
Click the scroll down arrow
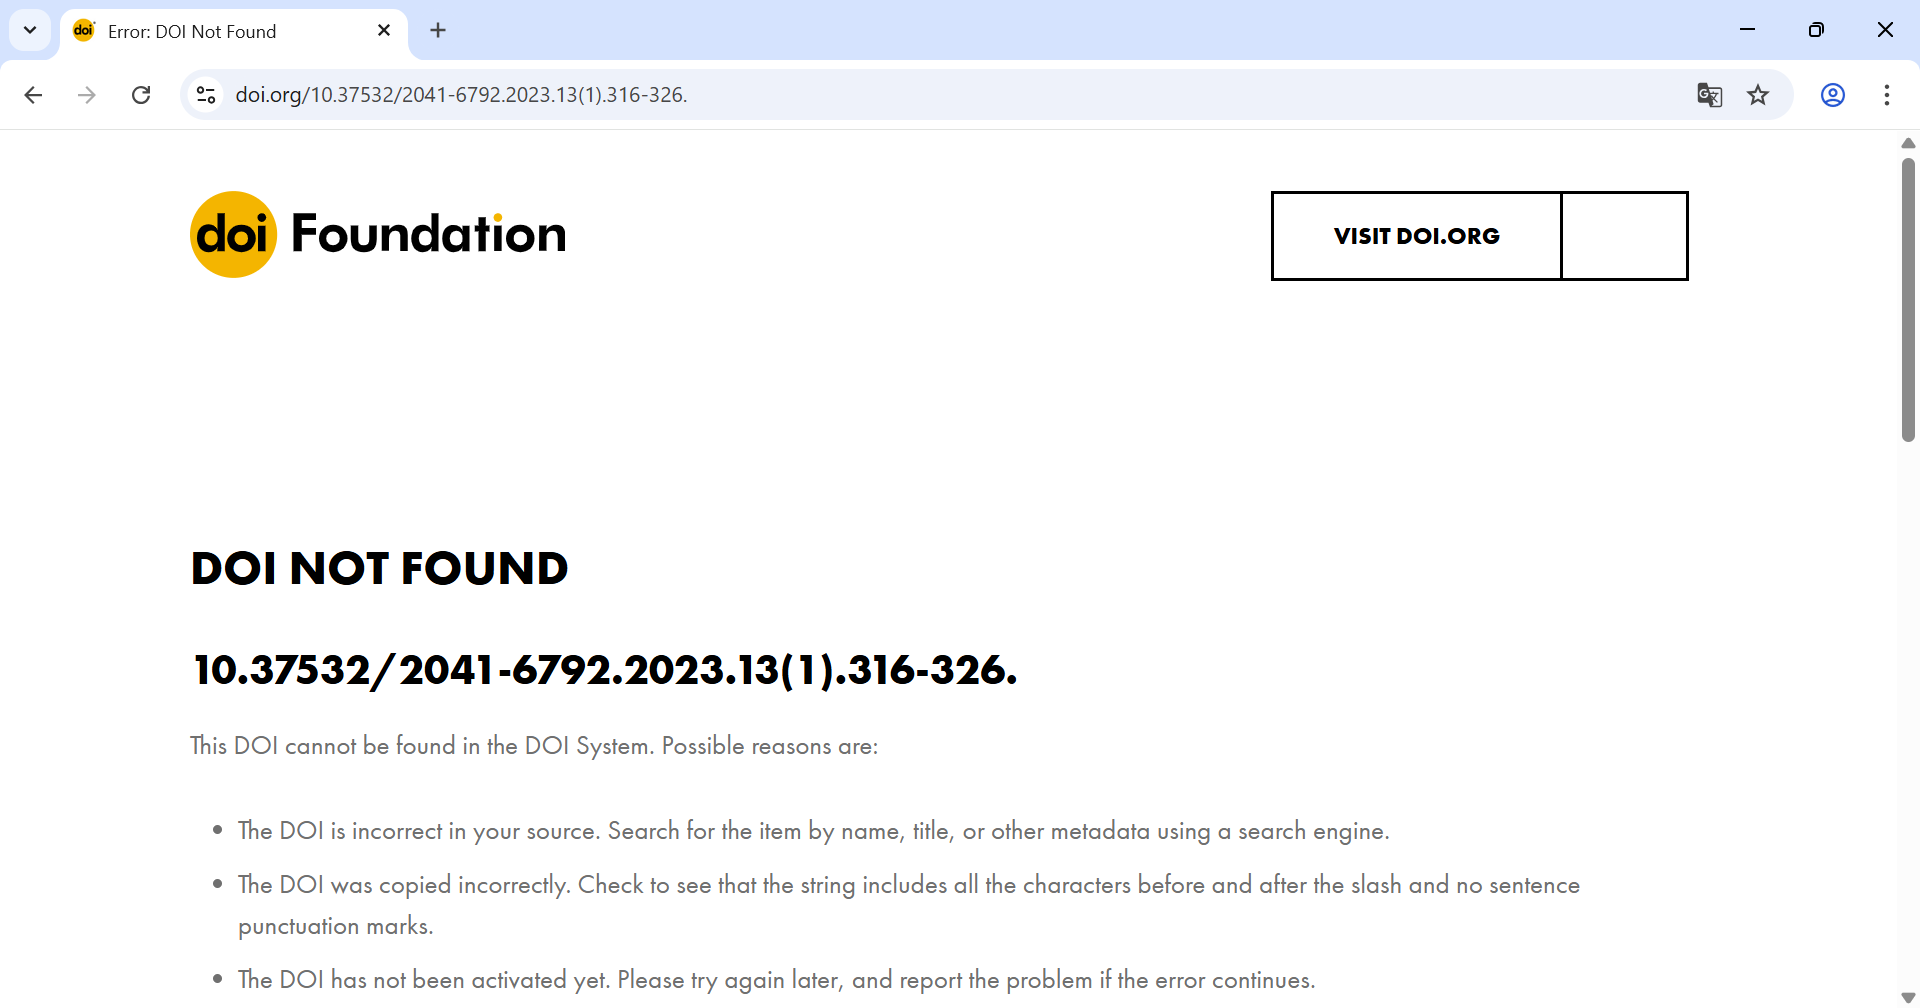(1908, 997)
